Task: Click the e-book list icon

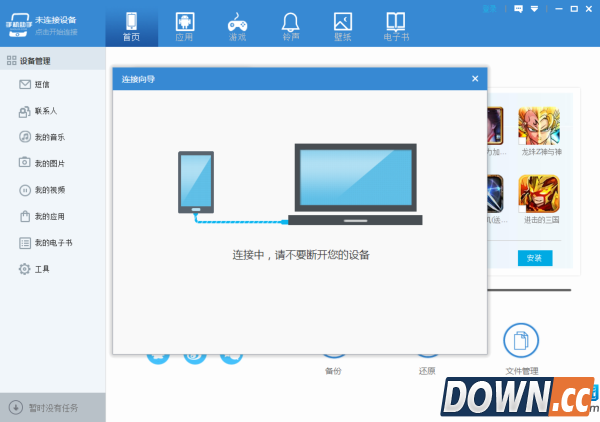Action: pyautogui.click(x=25, y=243)
